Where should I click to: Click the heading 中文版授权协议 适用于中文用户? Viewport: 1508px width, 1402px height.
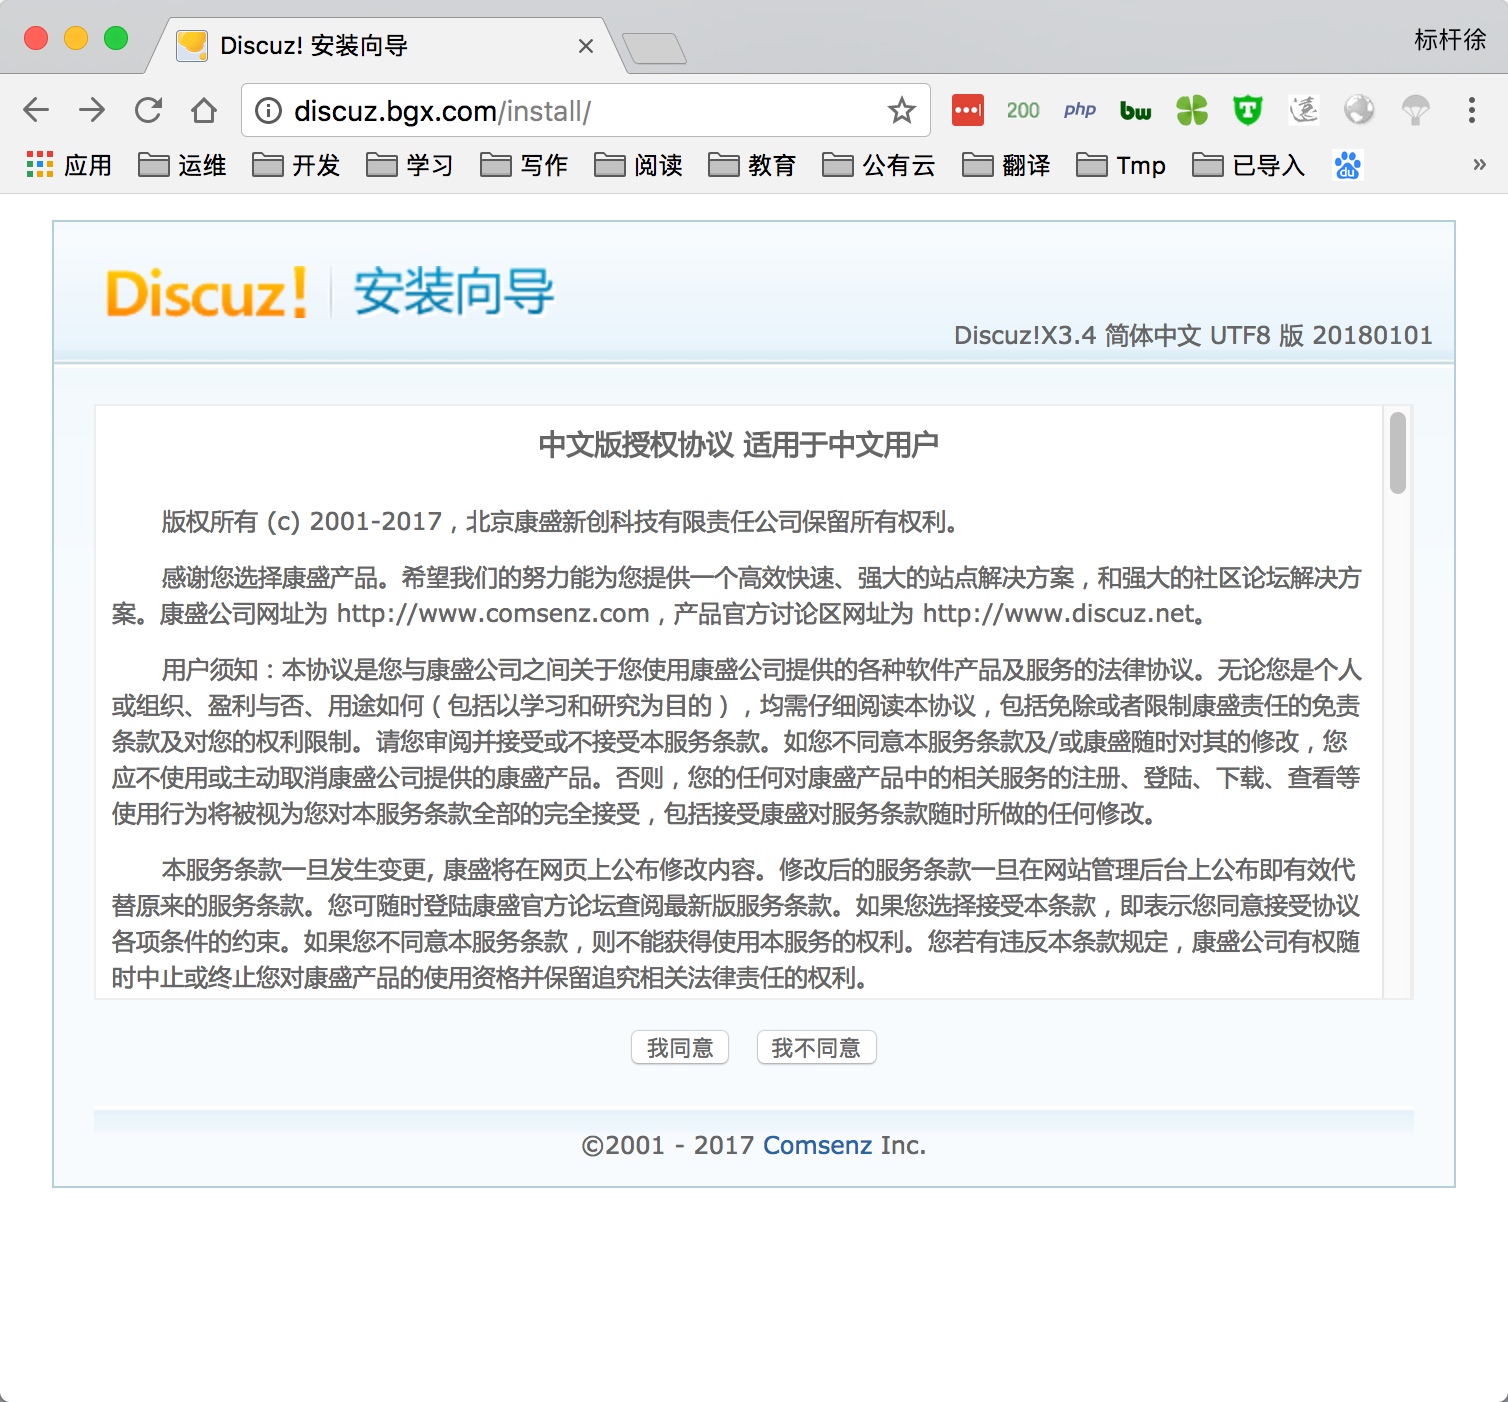pos(739,445)
